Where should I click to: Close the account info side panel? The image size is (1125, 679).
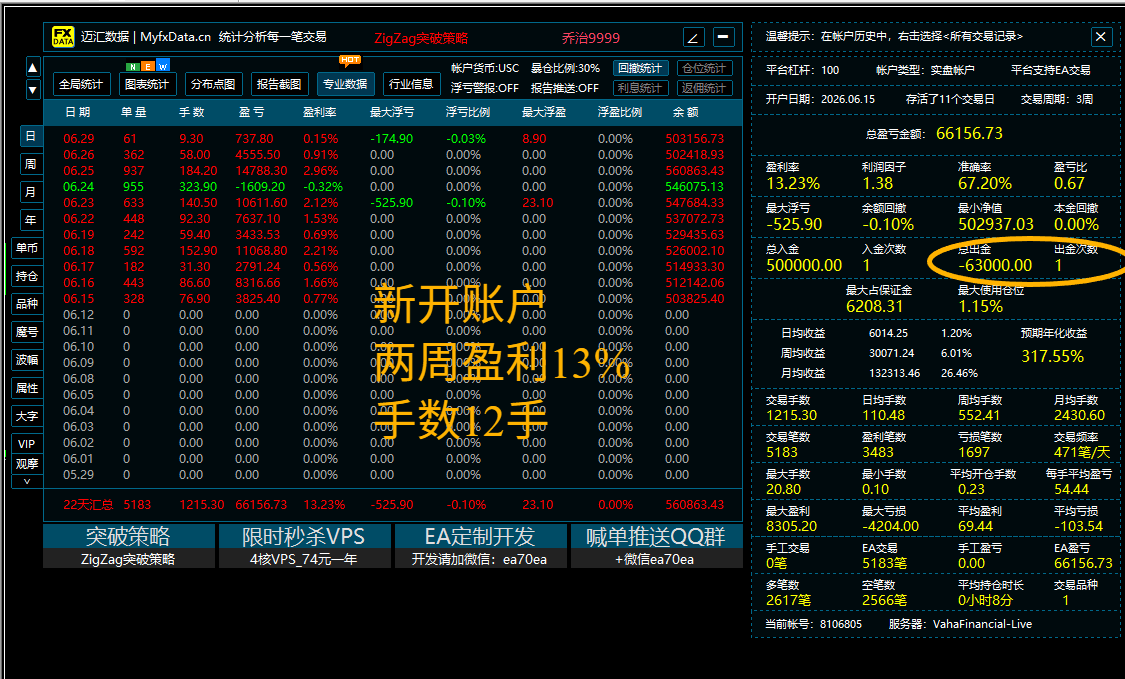[x=1101, y=37]
